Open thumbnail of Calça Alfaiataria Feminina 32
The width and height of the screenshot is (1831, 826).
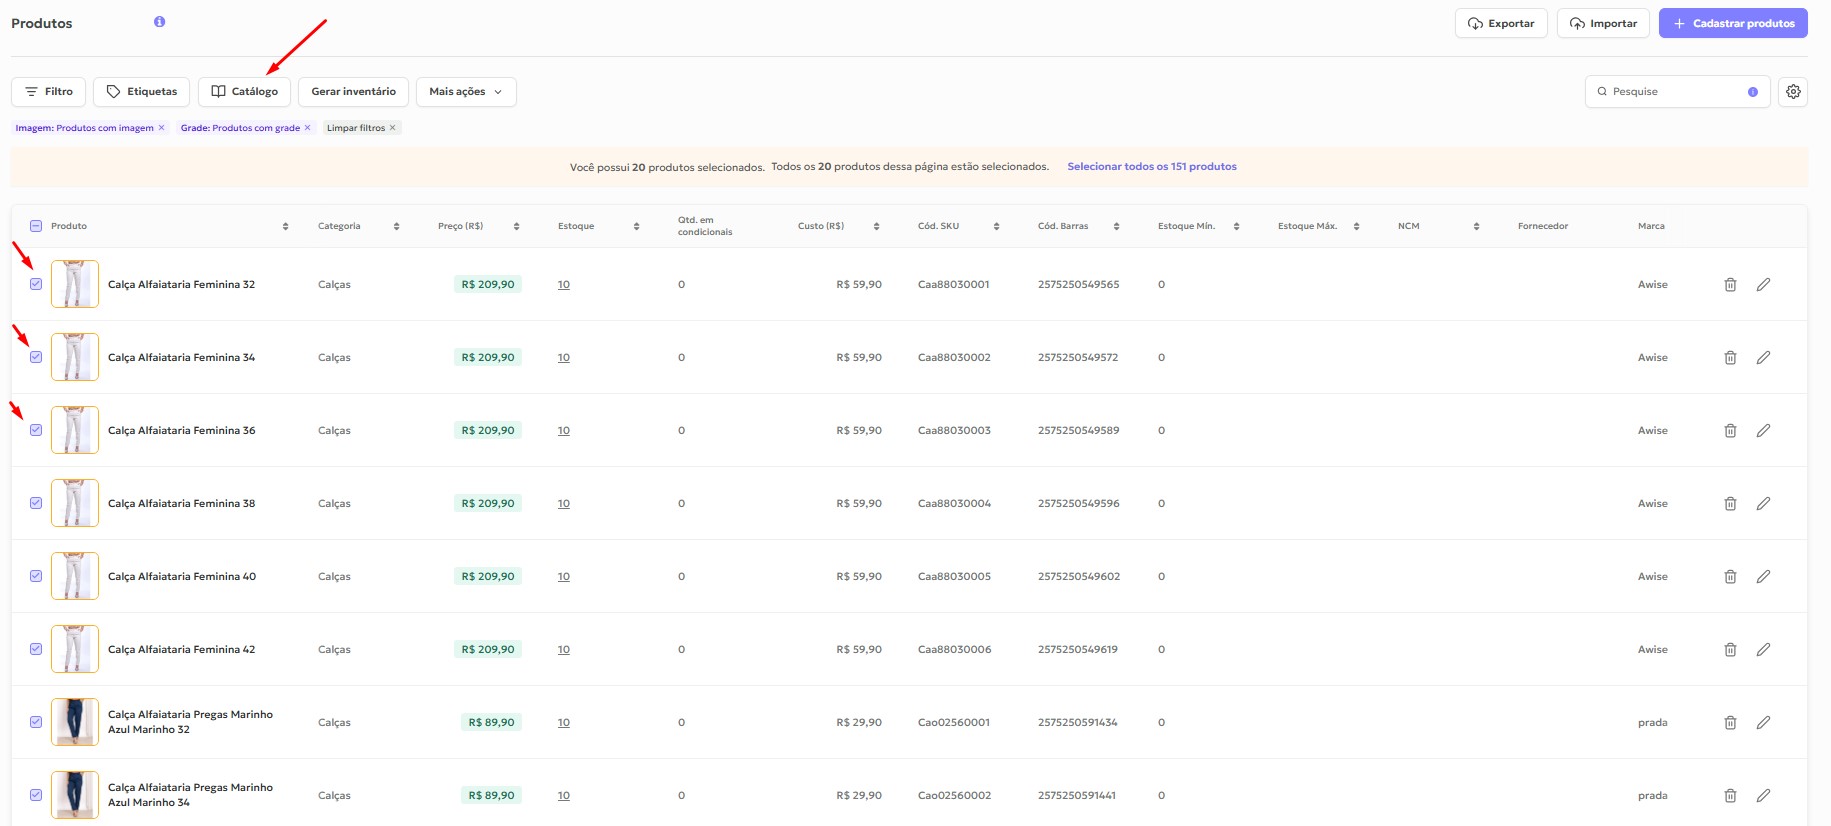point(75,284)
